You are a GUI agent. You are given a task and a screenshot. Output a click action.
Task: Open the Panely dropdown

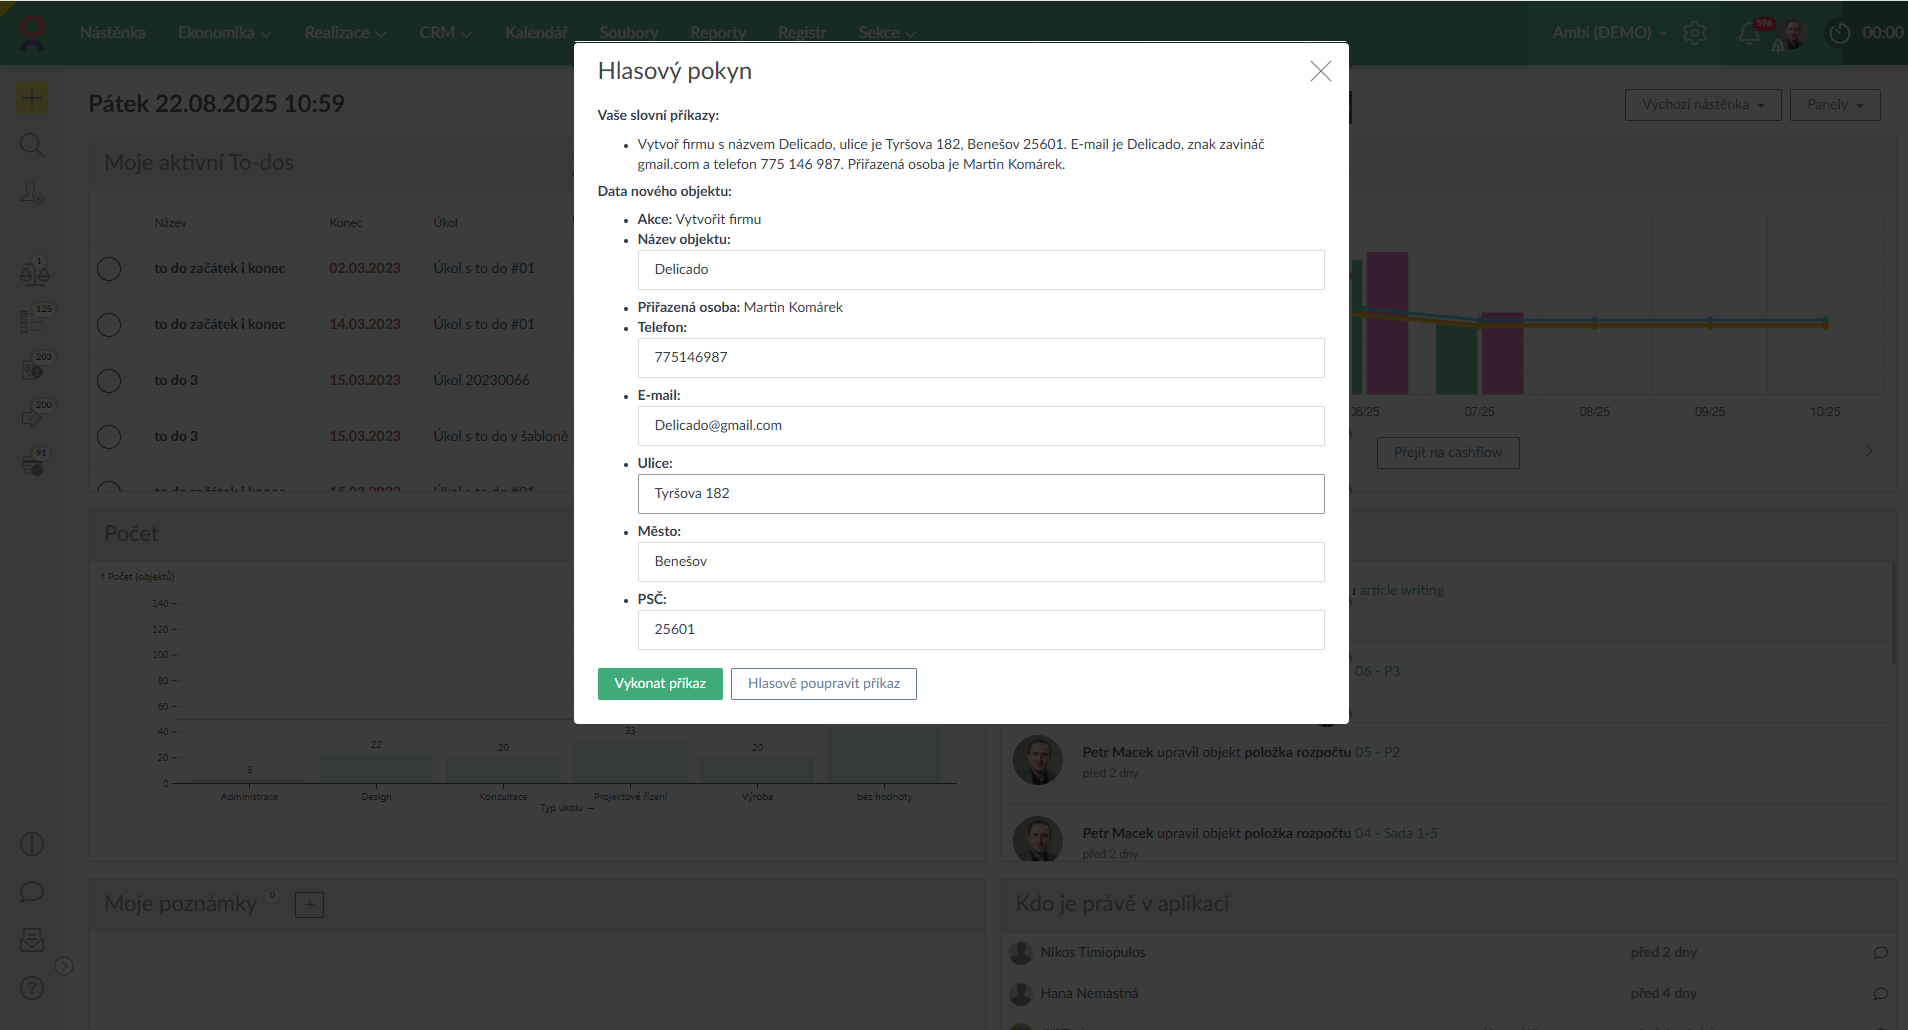[1835, 105]
